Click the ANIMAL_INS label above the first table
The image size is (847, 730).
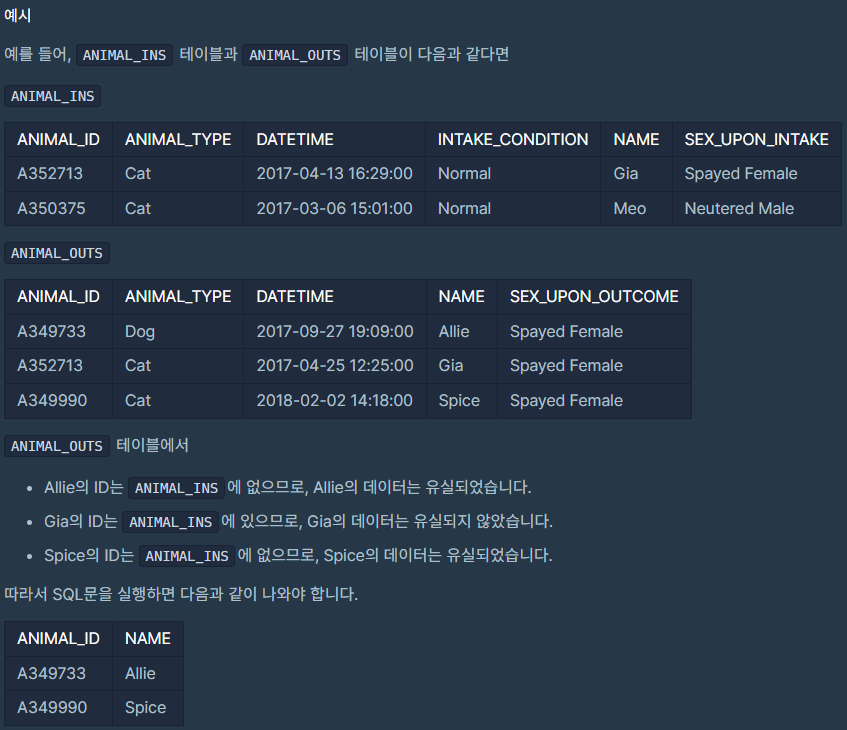tap(52, 96)
